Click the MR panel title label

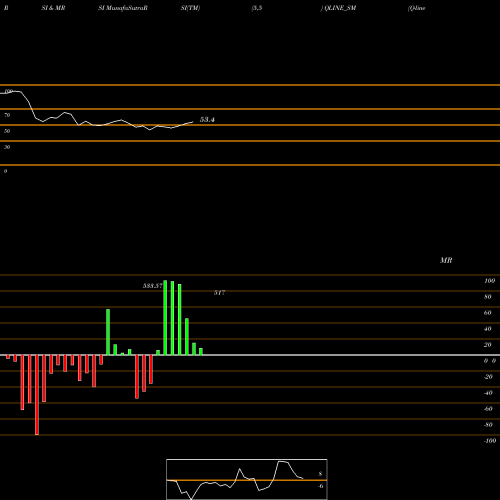pyautogui.click(x=446, y=260)
